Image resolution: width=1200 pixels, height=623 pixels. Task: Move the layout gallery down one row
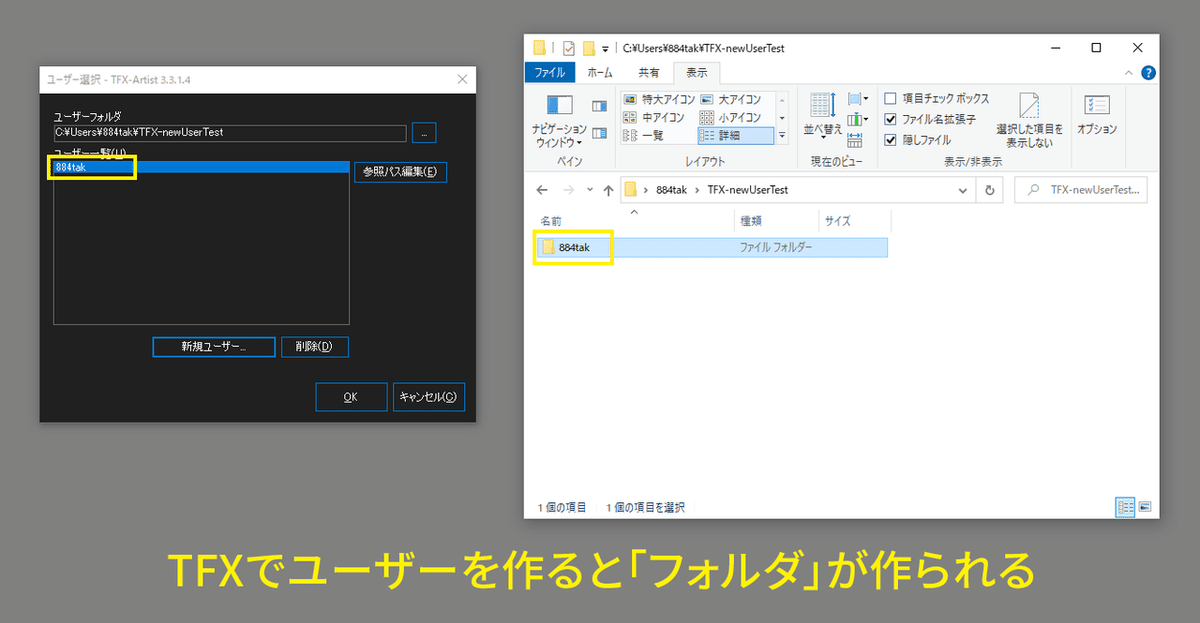click(782, 118)
